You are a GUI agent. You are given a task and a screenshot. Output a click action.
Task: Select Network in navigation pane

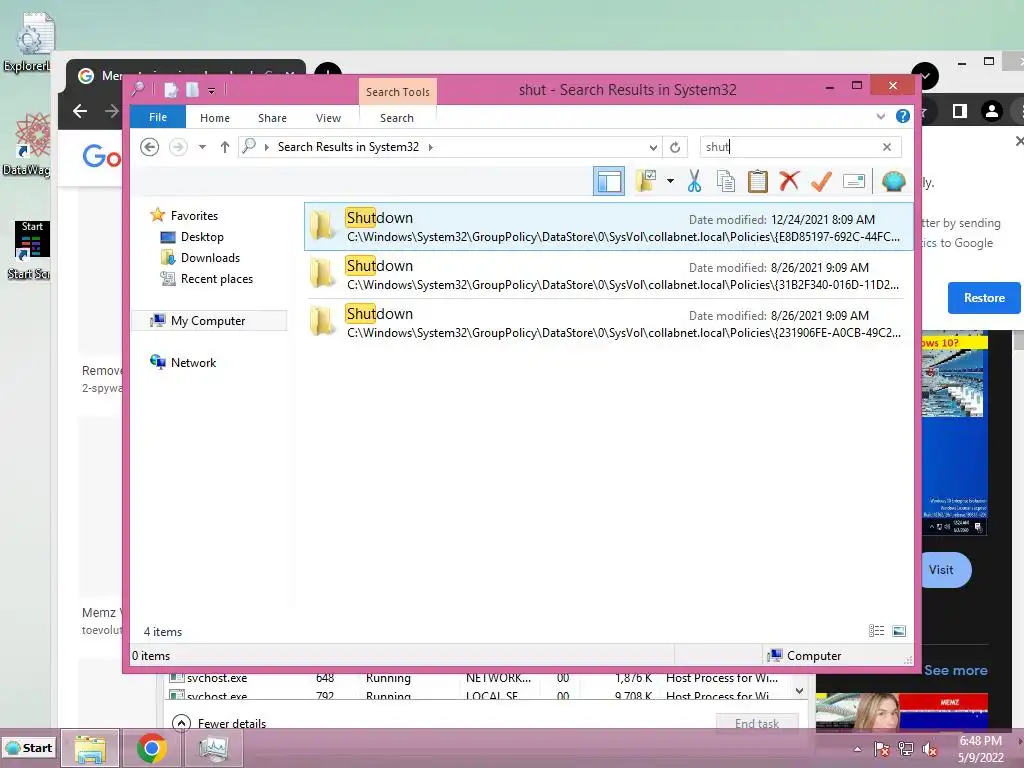[x=193, y=363]
